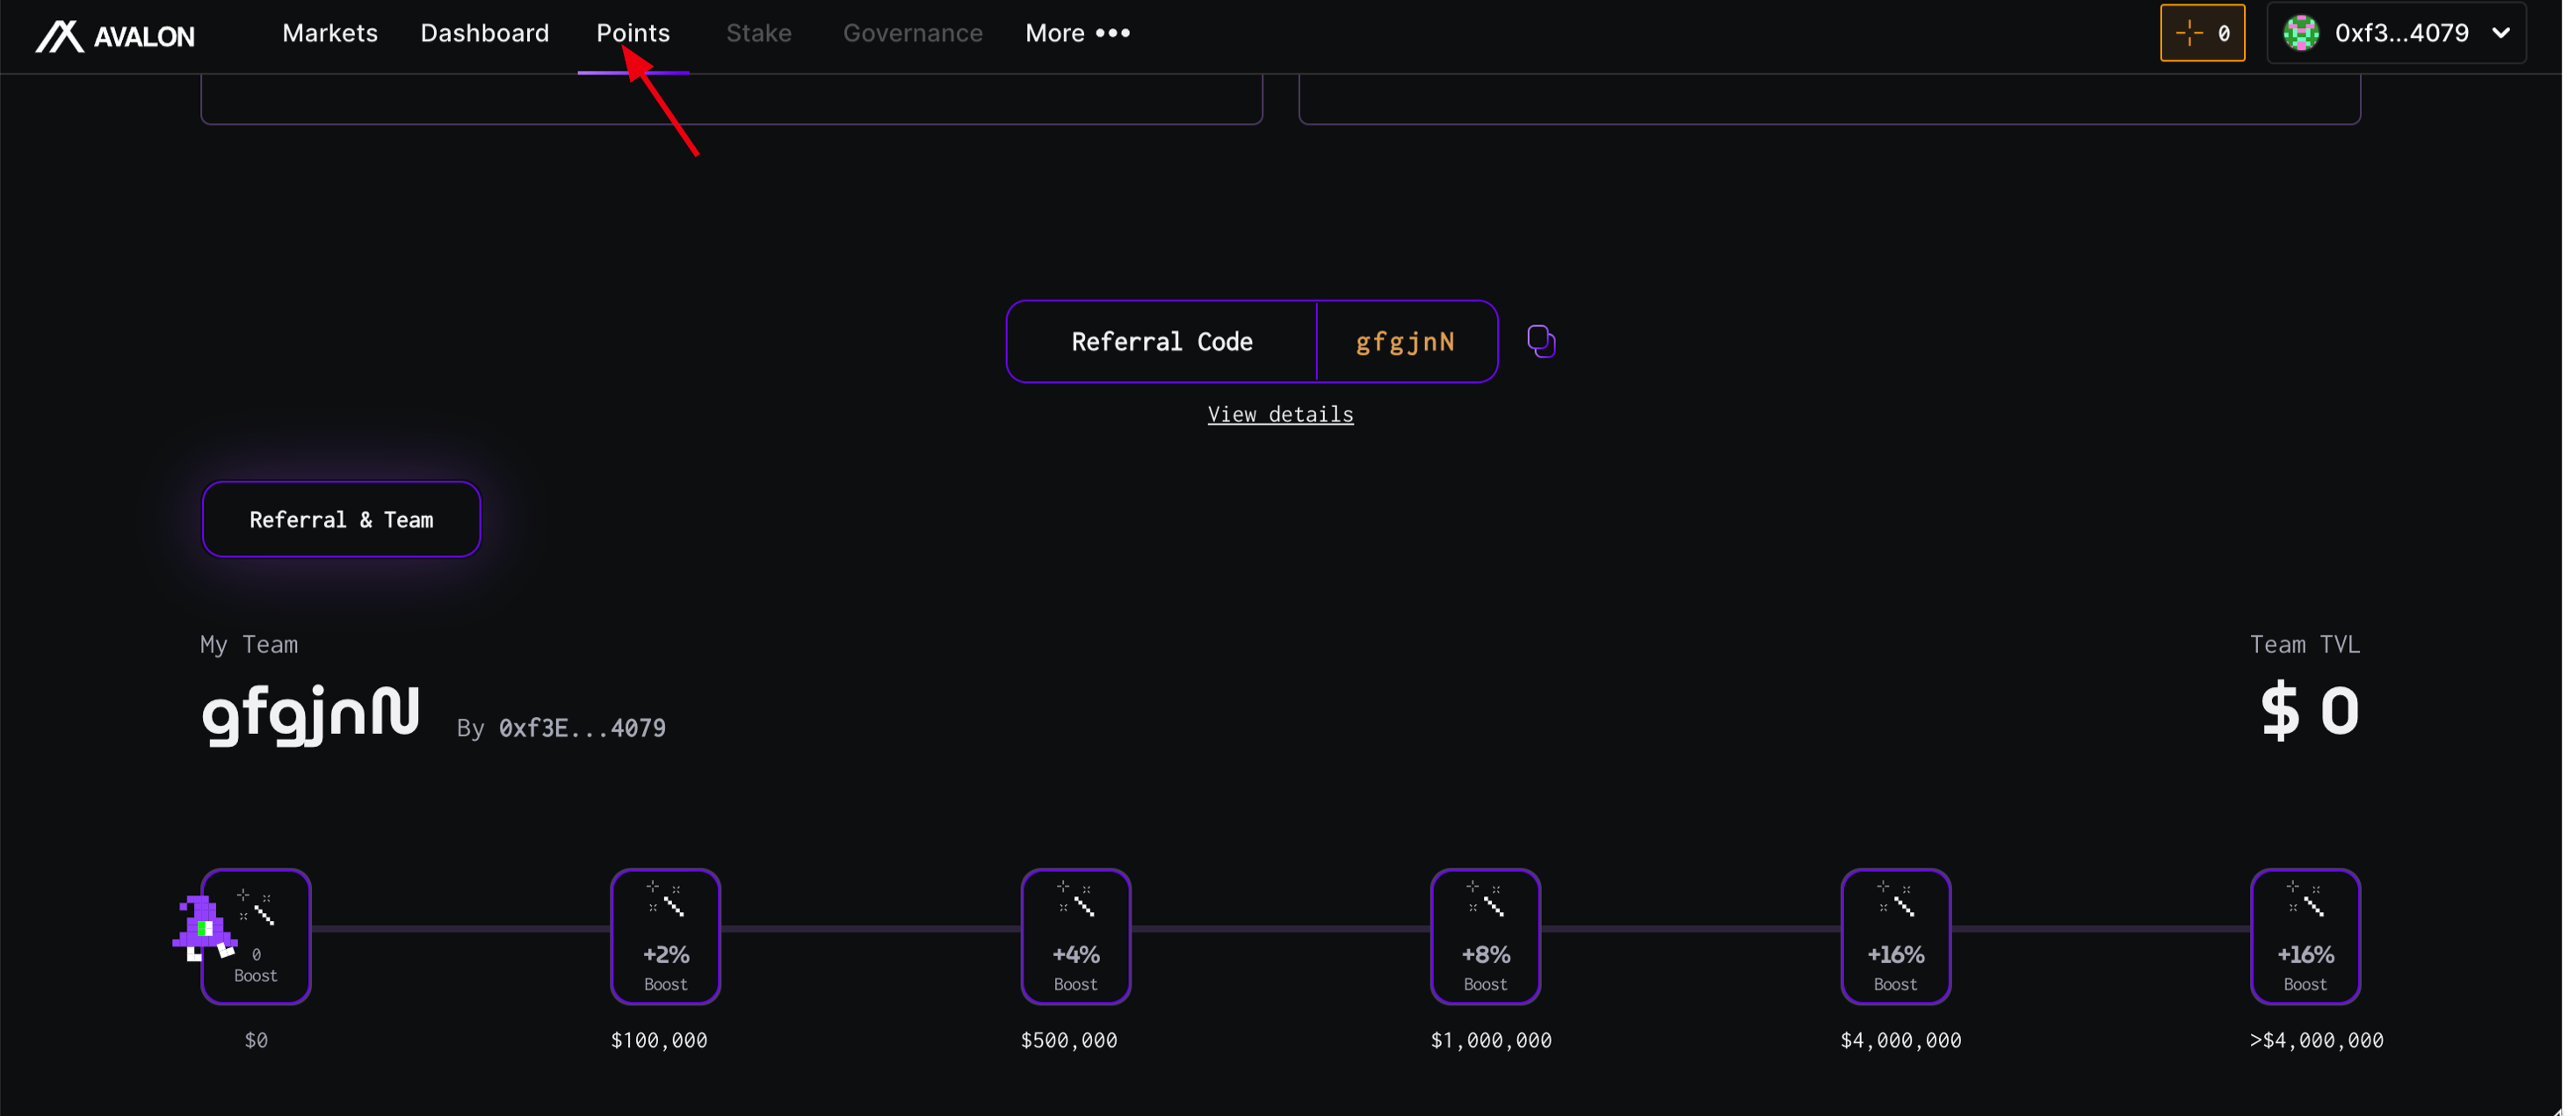The width and height of the screenshot is (2576, 1116).
Task: Select the 0 Boost tier card
Action: (x=256, y=936)
